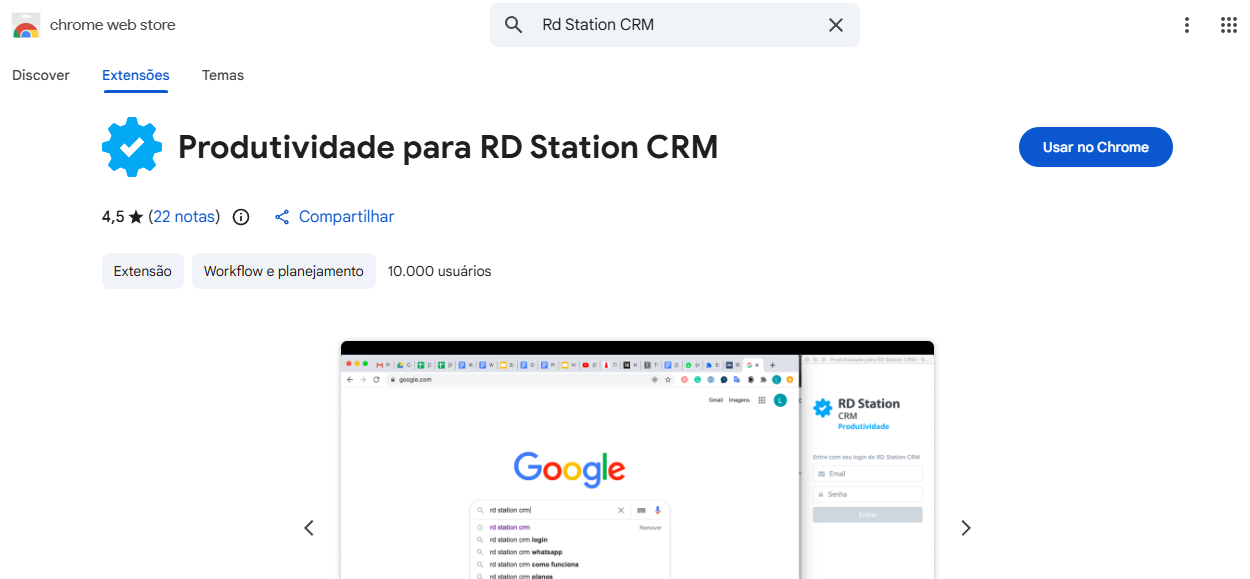Click the search magnifier icon
The image size is (1250, 579).
(x=514, y=25)
